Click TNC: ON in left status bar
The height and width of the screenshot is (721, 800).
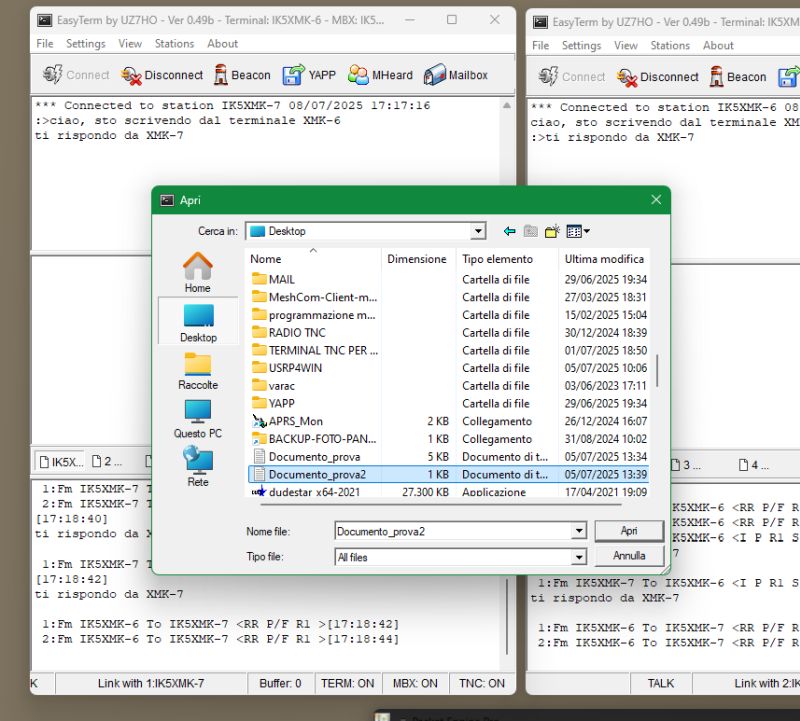(x=482, y=683)
